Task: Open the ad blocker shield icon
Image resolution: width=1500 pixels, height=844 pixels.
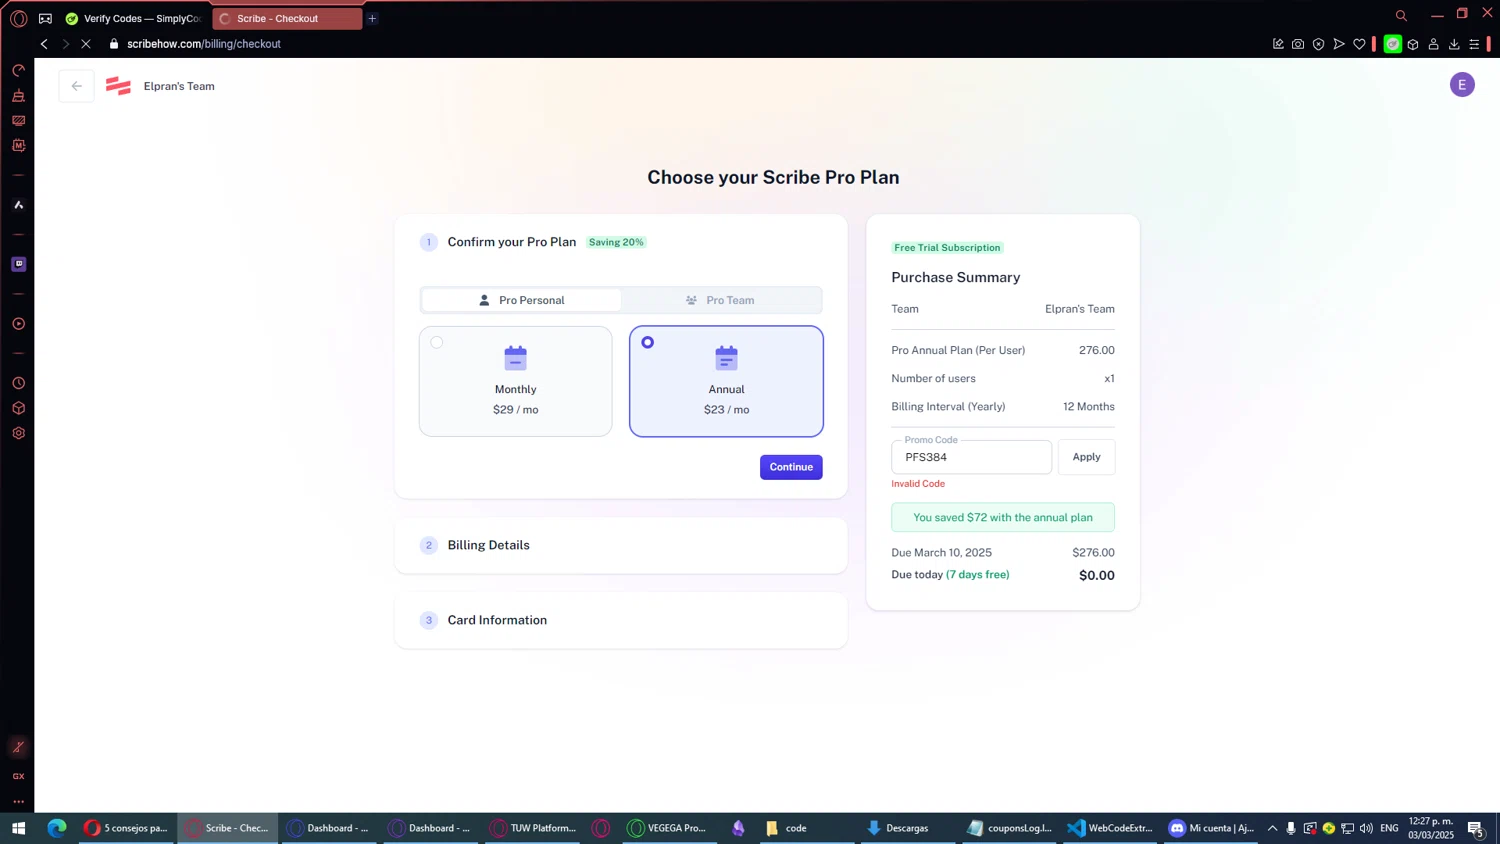Action: [x=1318, y=44]
